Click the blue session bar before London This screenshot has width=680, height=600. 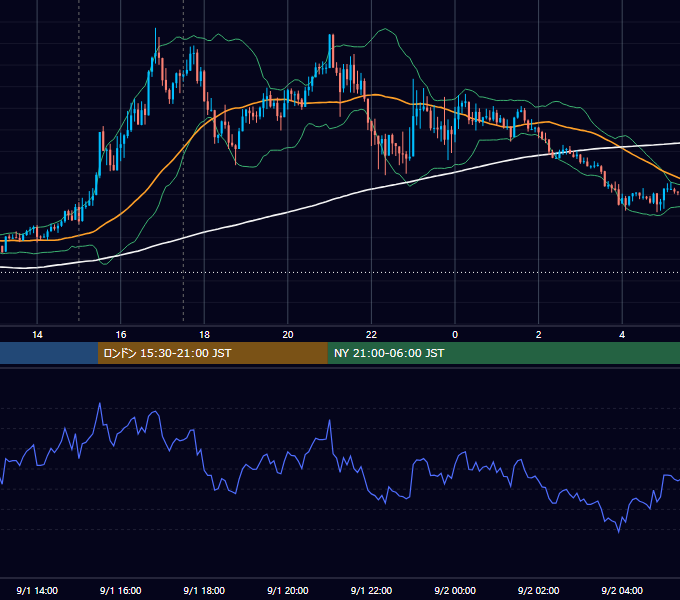(49, 353)
